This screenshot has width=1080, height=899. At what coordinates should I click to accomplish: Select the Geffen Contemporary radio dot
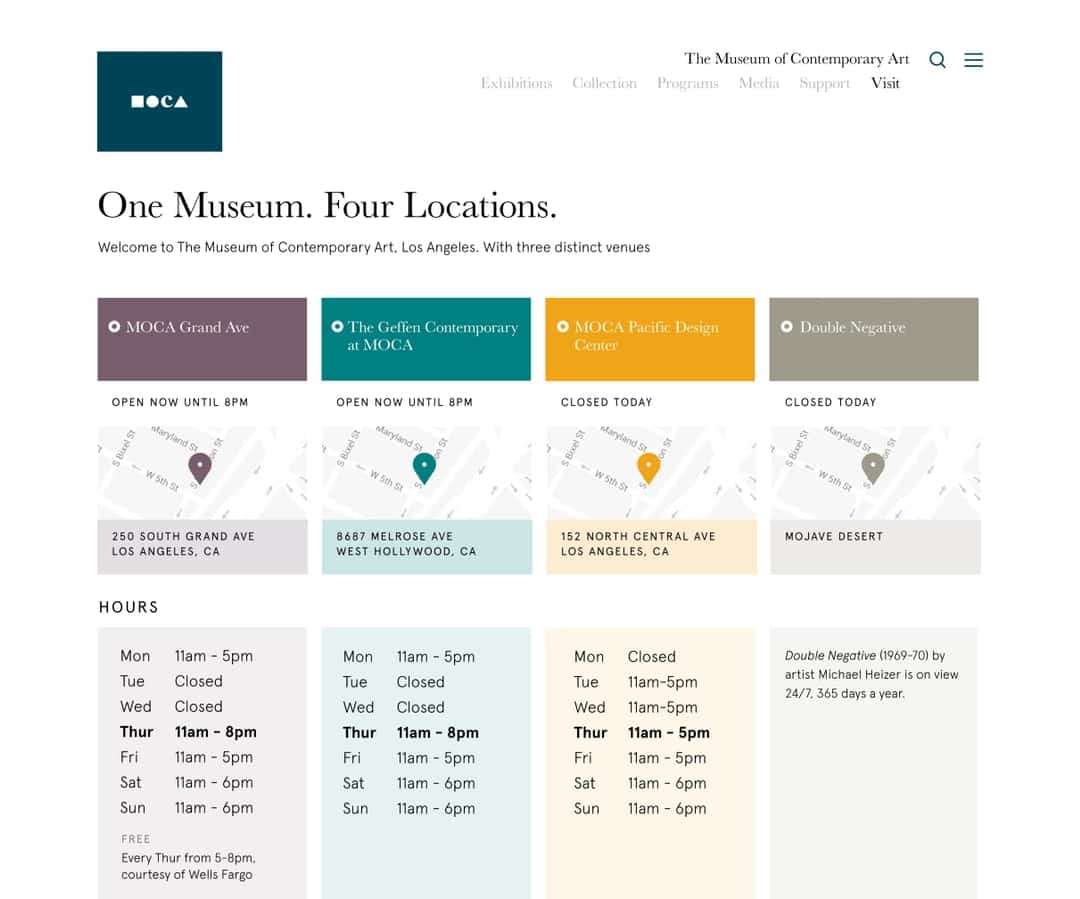tap(337, 327)
